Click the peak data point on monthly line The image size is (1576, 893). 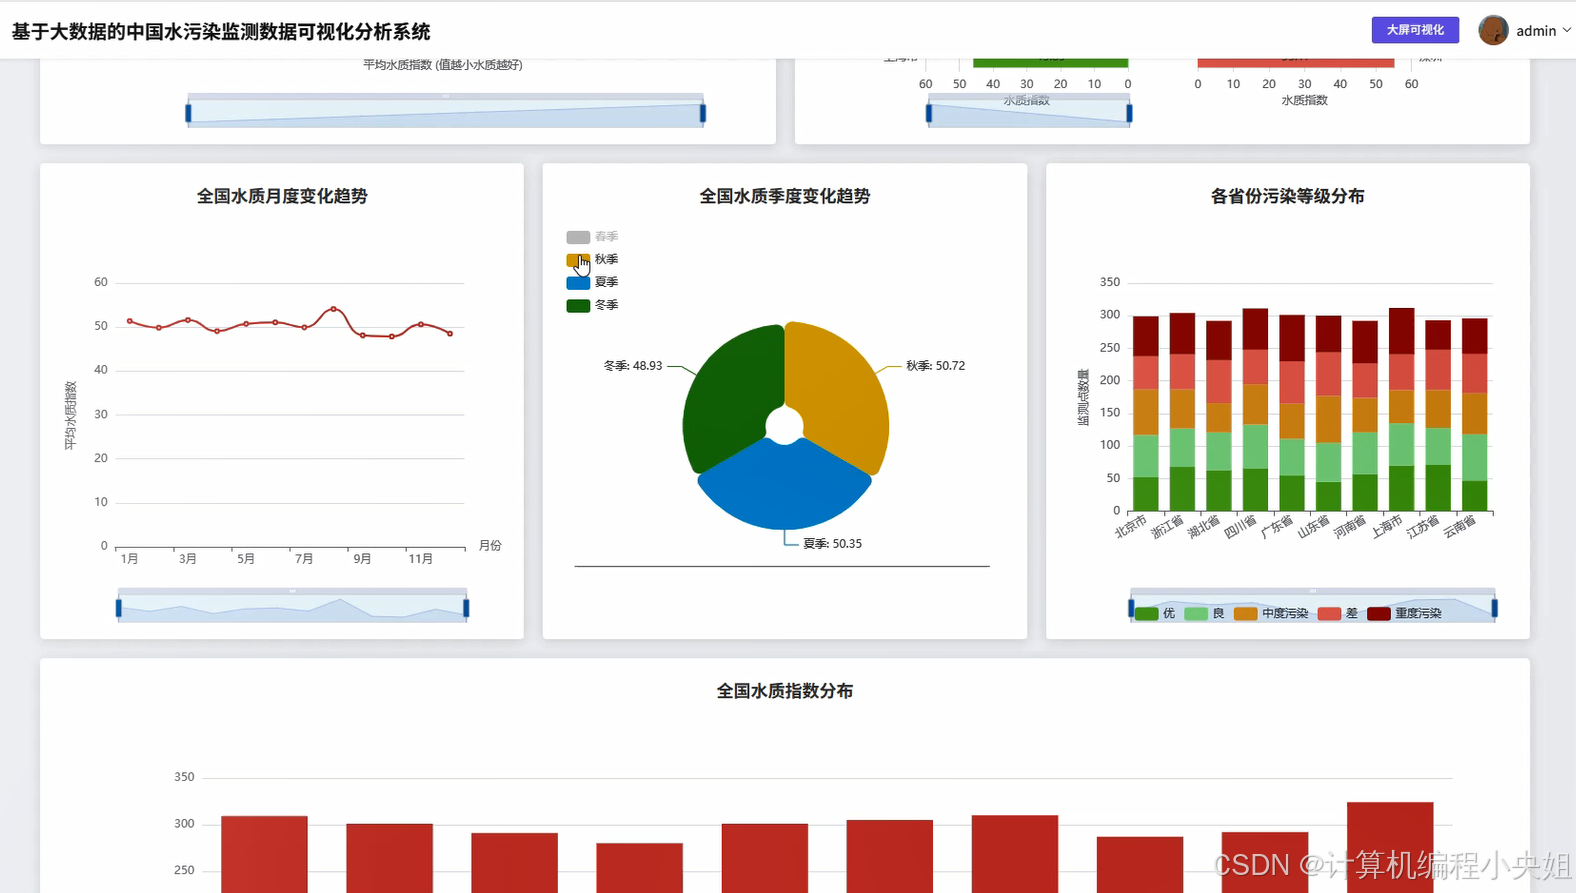coord(334,309)
